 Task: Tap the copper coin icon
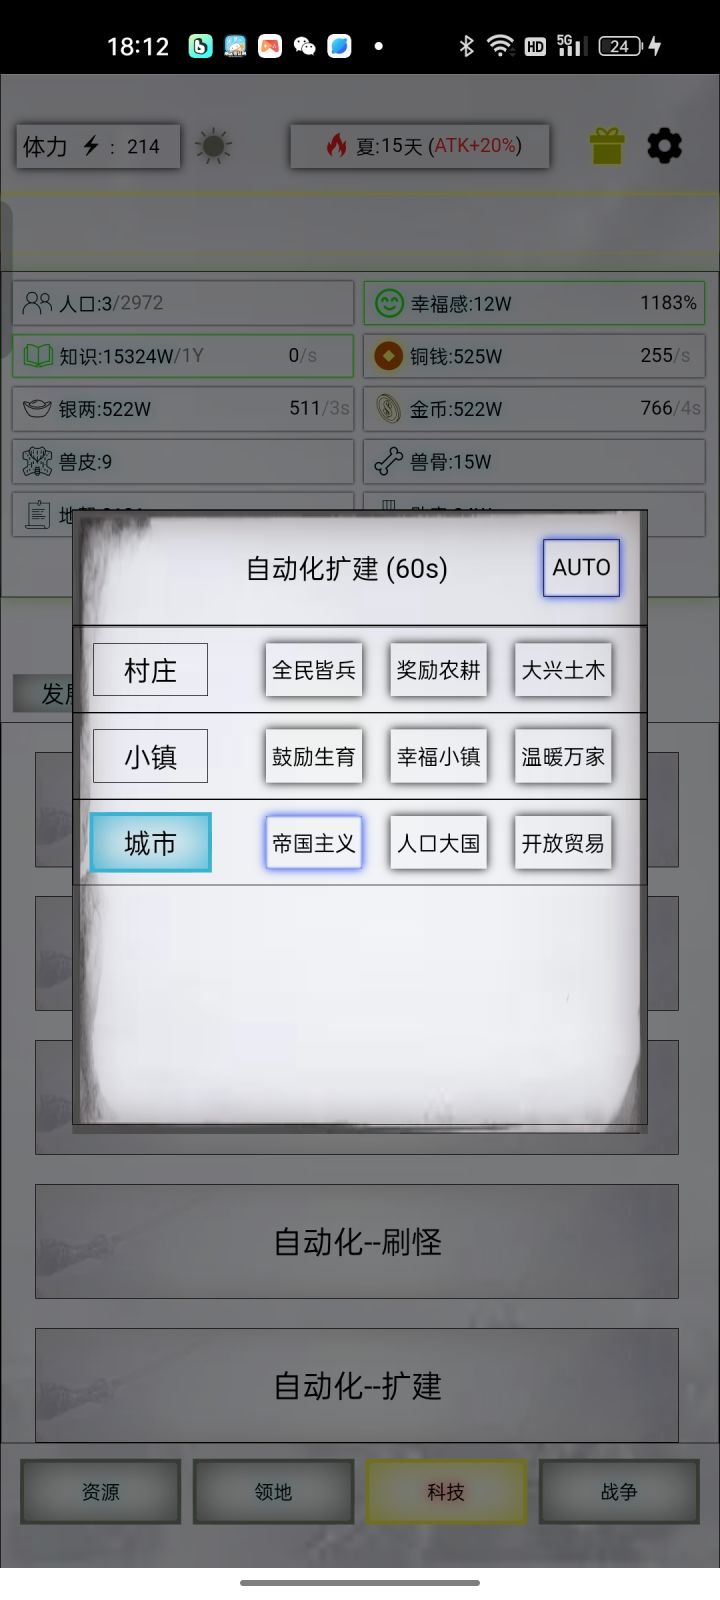[388, 356]
